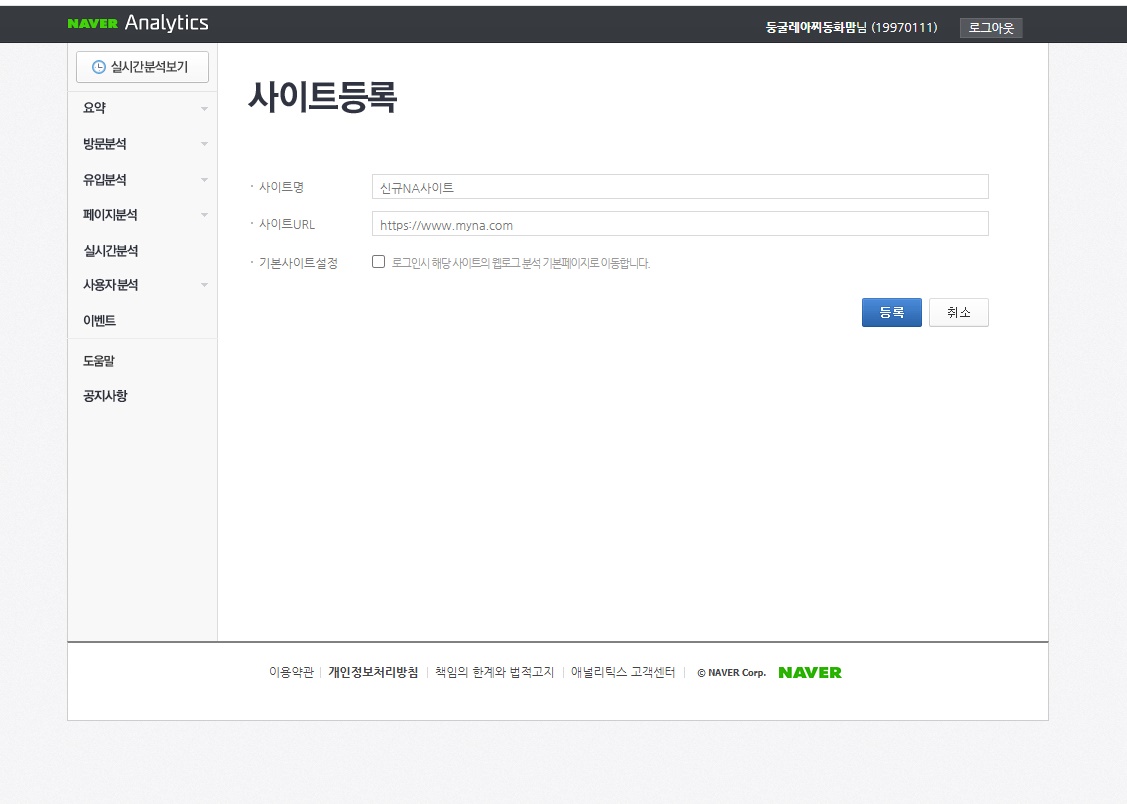Click the 사이트URL input field
Screen dimensions: 1127x804
coord(680,224)
